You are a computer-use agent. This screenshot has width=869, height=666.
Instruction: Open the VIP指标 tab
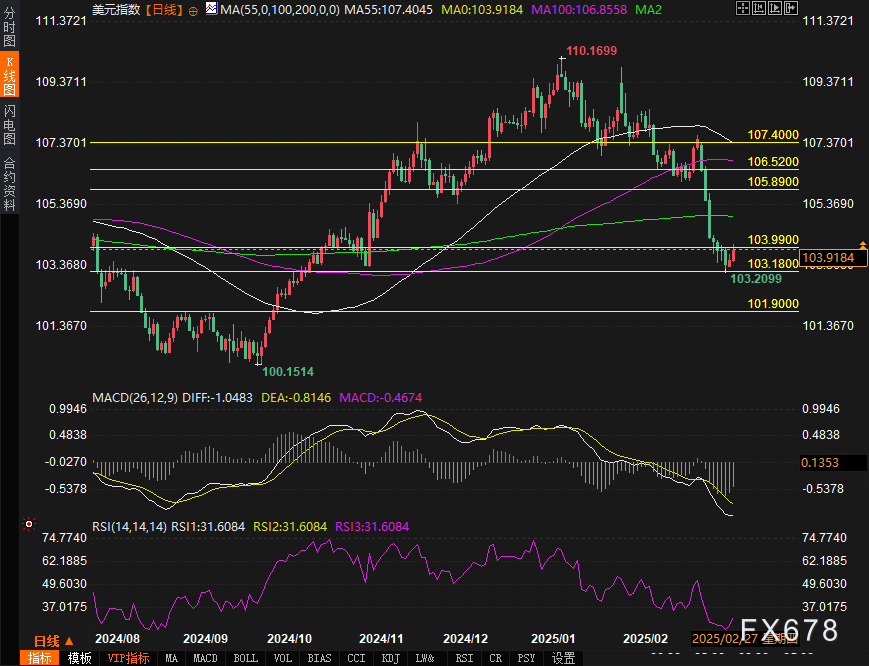[128, 658]
